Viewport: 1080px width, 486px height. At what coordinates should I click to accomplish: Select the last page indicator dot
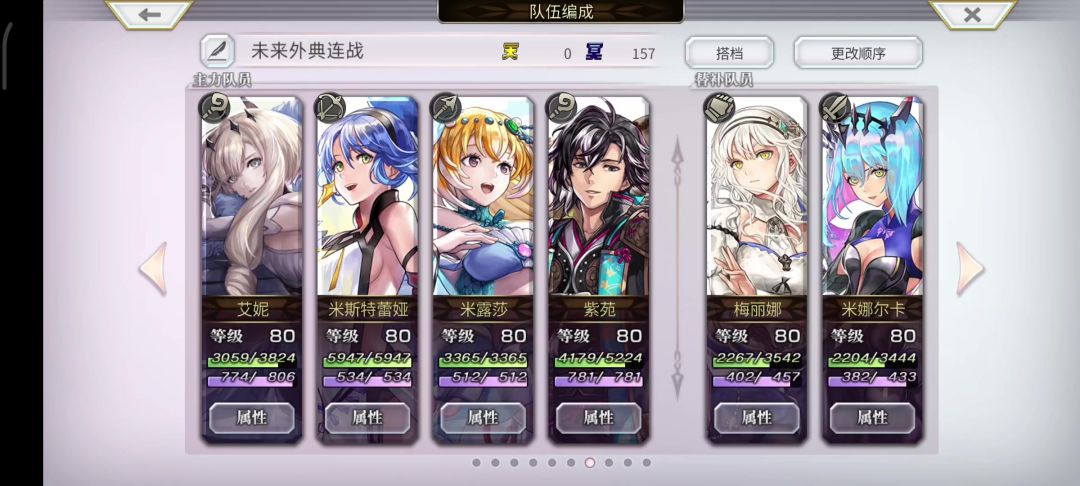pos(647,463)
